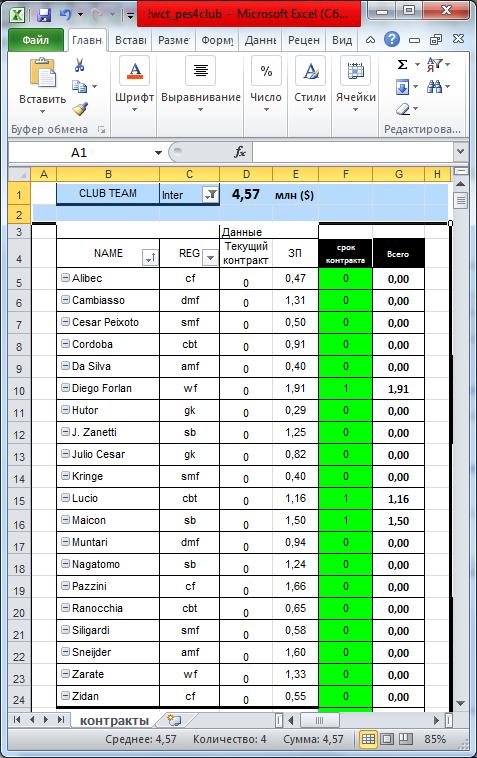The width and height of the screenshot is (477, 758).
Task: Open Excel Help question mark icon
Action: click(392, 39)
